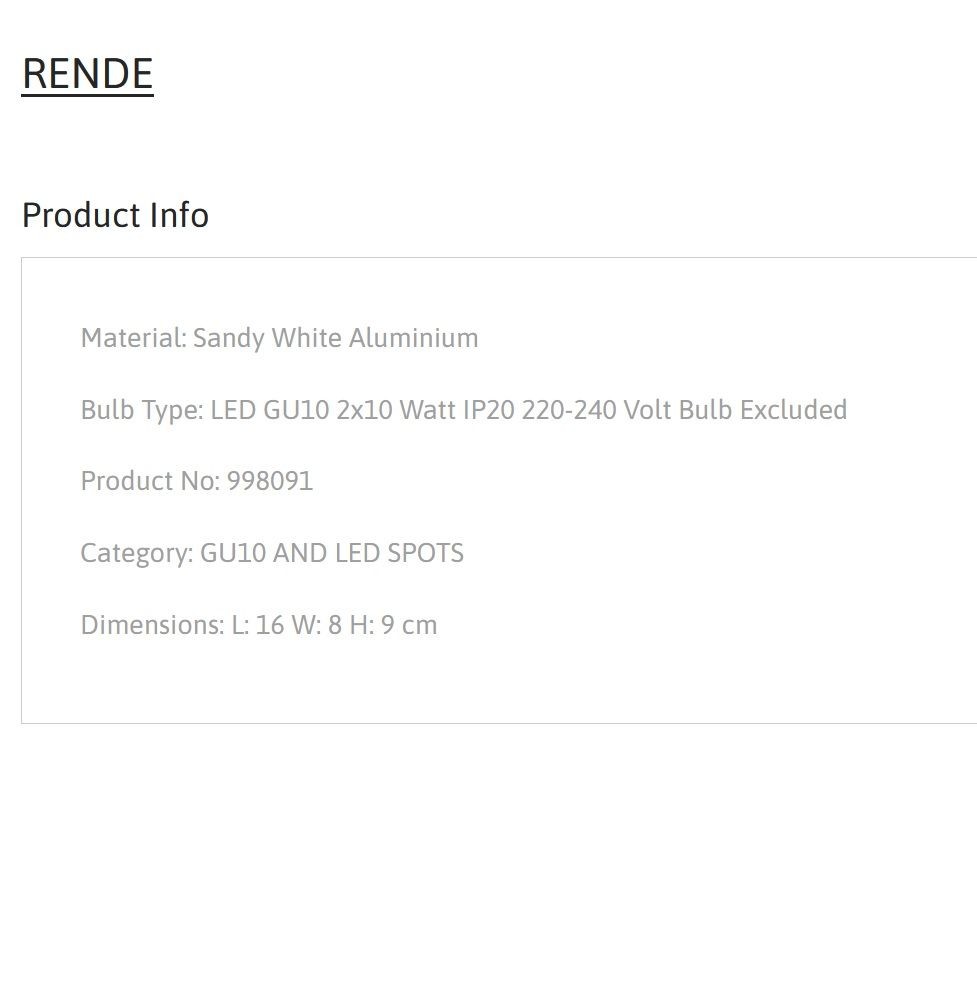Select the LED GU10 text
Image resolution: width=977 pixels, height=1004 pixels.
click(270, 410)
